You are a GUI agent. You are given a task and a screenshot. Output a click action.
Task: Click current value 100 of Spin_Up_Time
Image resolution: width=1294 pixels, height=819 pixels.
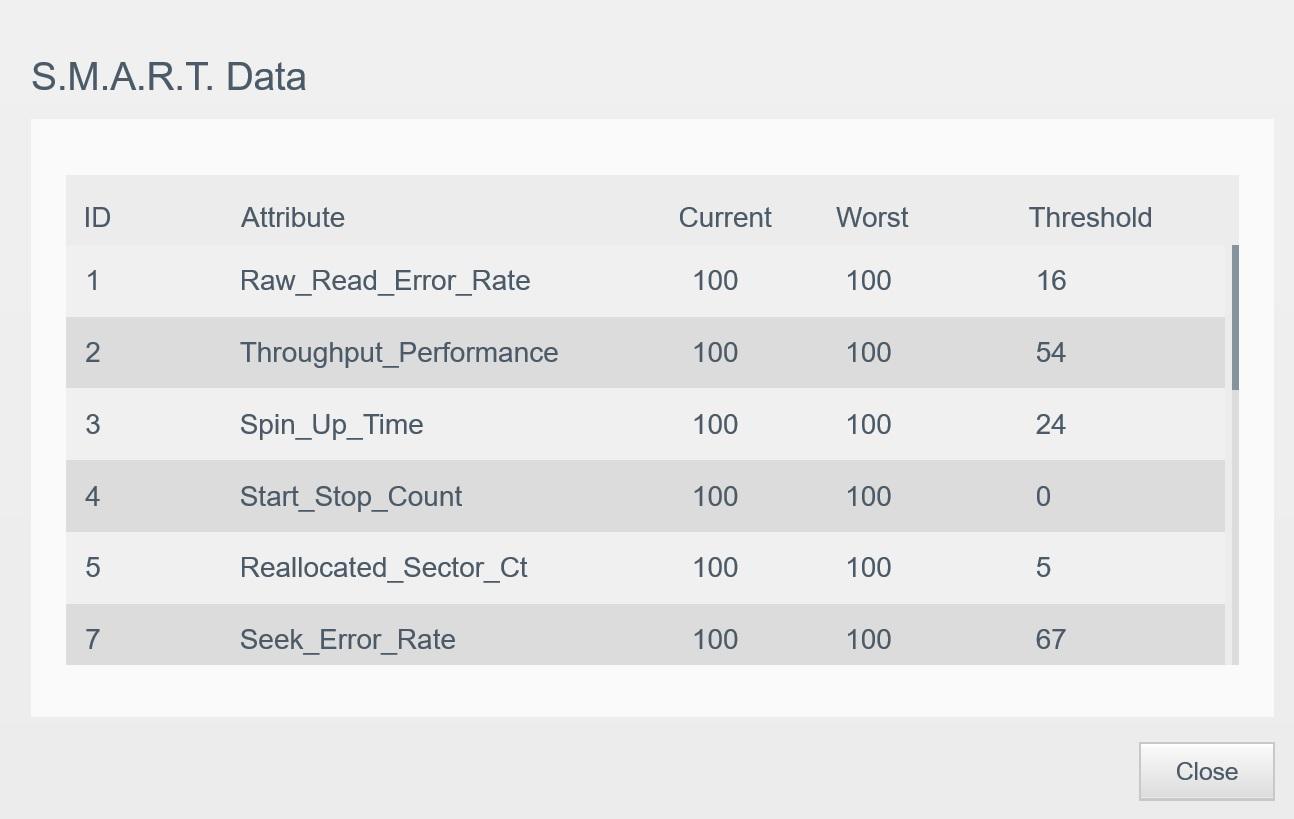(x=715, y=425)
